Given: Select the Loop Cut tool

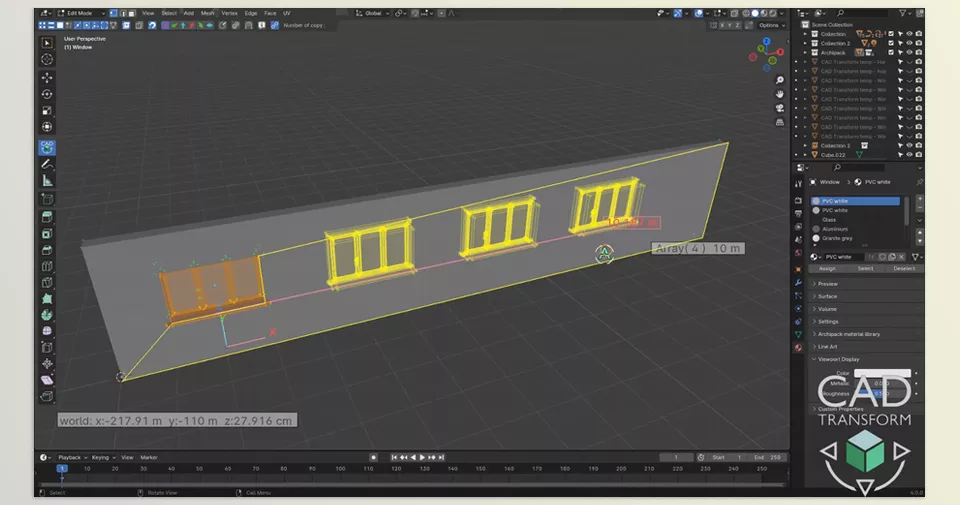Looking at the screenshot, I should point(47,267).
